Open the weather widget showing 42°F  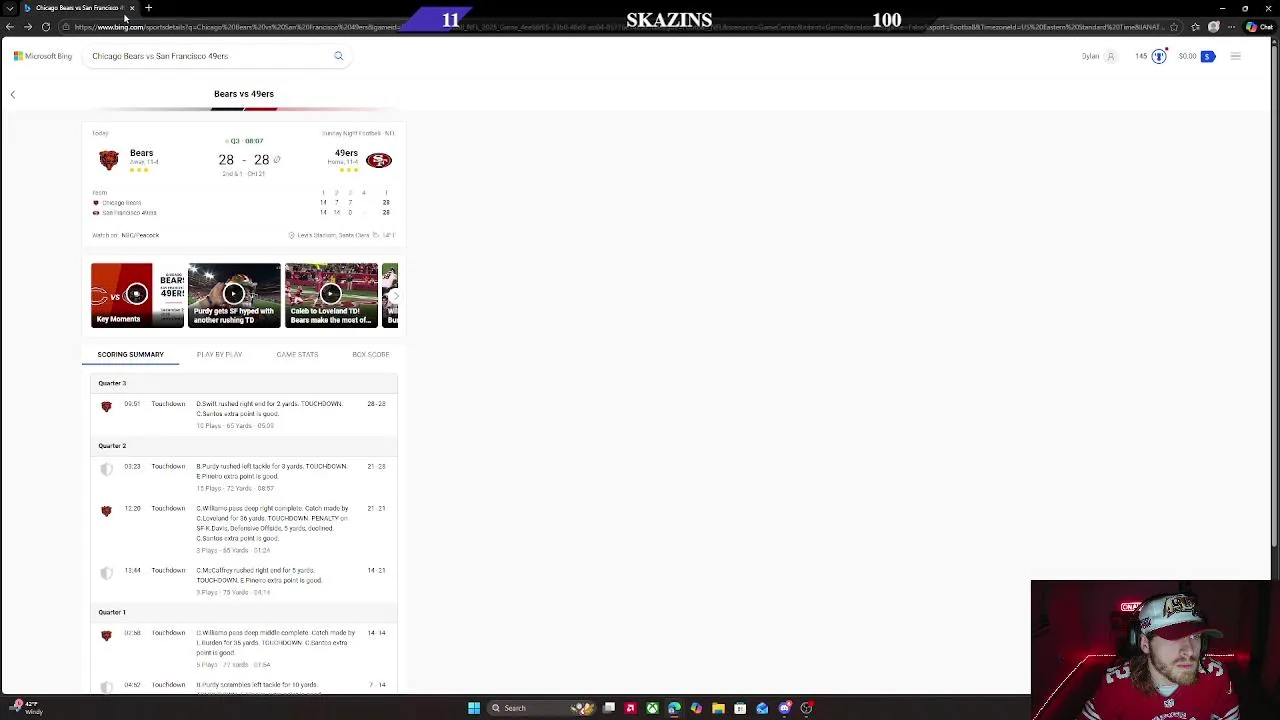click(25, 707)
